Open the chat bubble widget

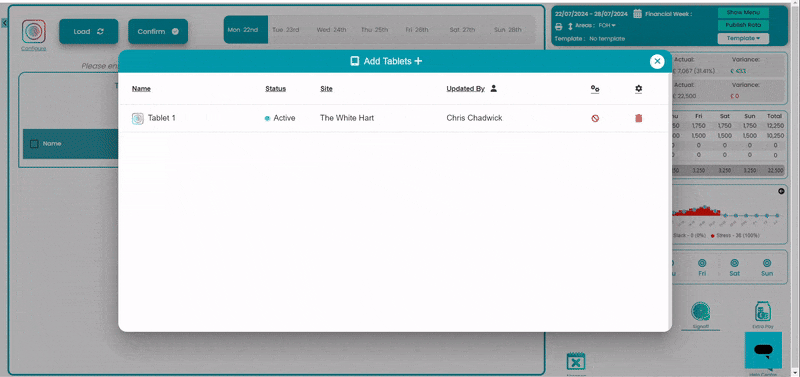(763, 350)
